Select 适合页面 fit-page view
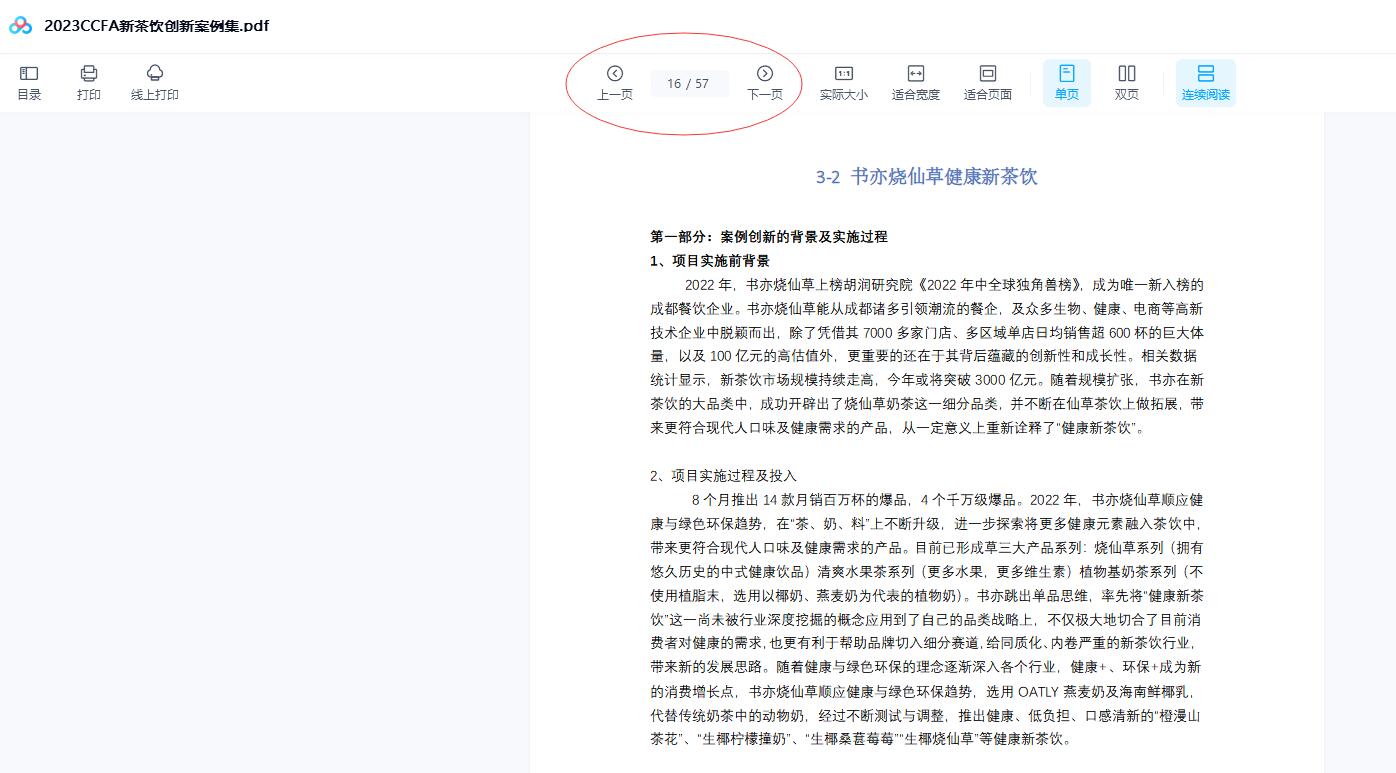 (x=987, y=82)
